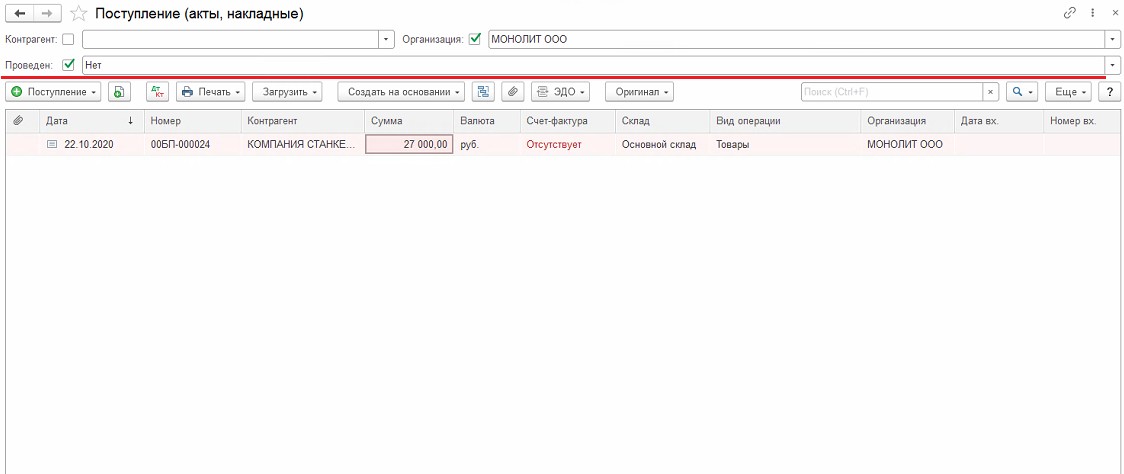The height and width of the screenshot is (474, 1124).
Task: Select the руб. currency cell
Action: coord(487,144)
